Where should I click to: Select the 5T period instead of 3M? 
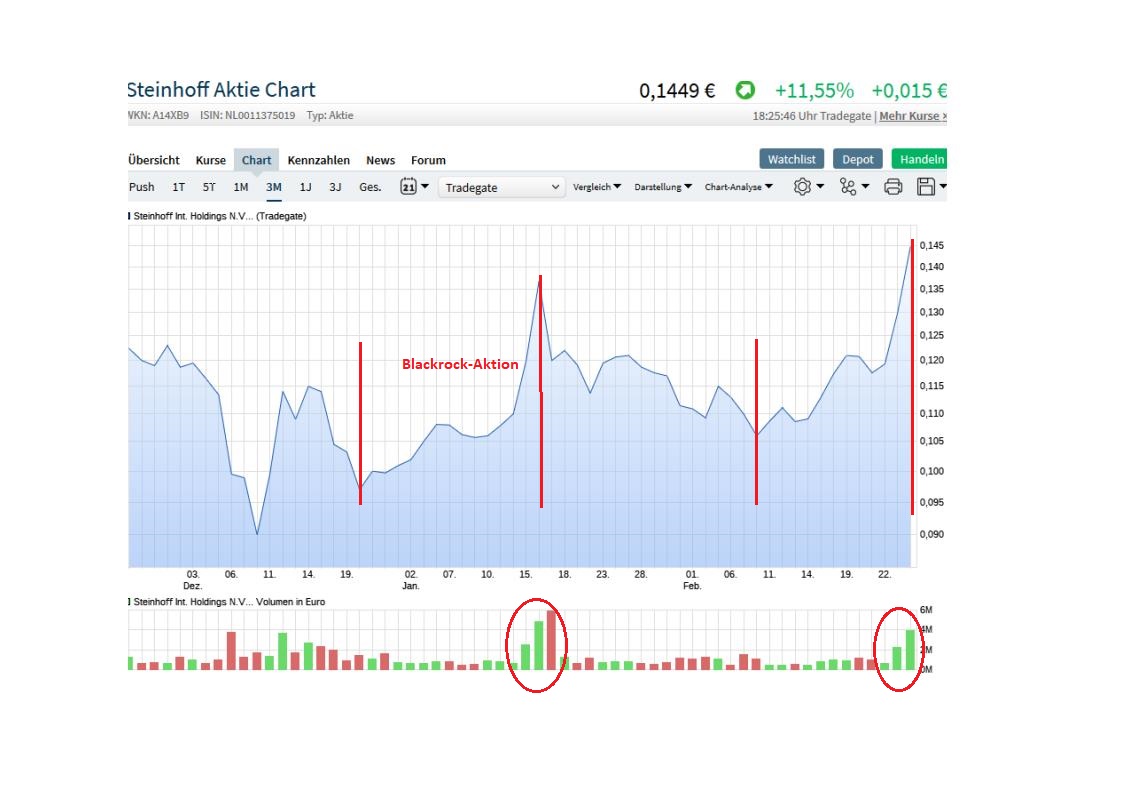[x=208, y=187]
